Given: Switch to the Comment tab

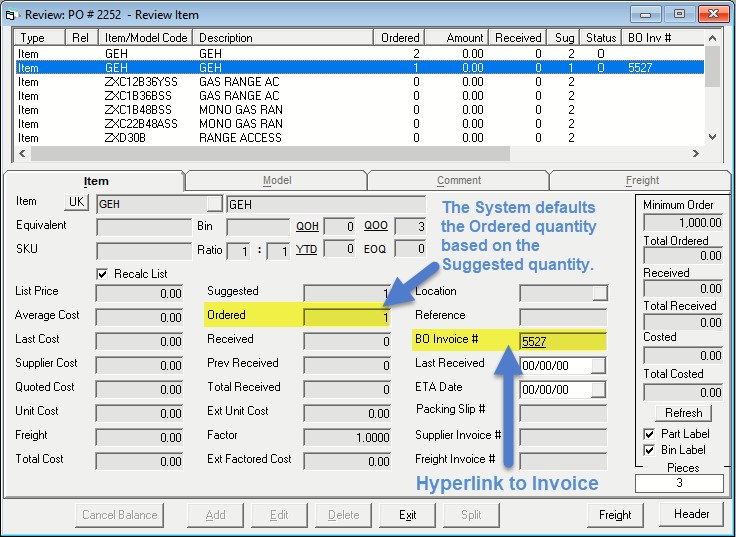Looking at the screenshot, I should tap(459, 181).
